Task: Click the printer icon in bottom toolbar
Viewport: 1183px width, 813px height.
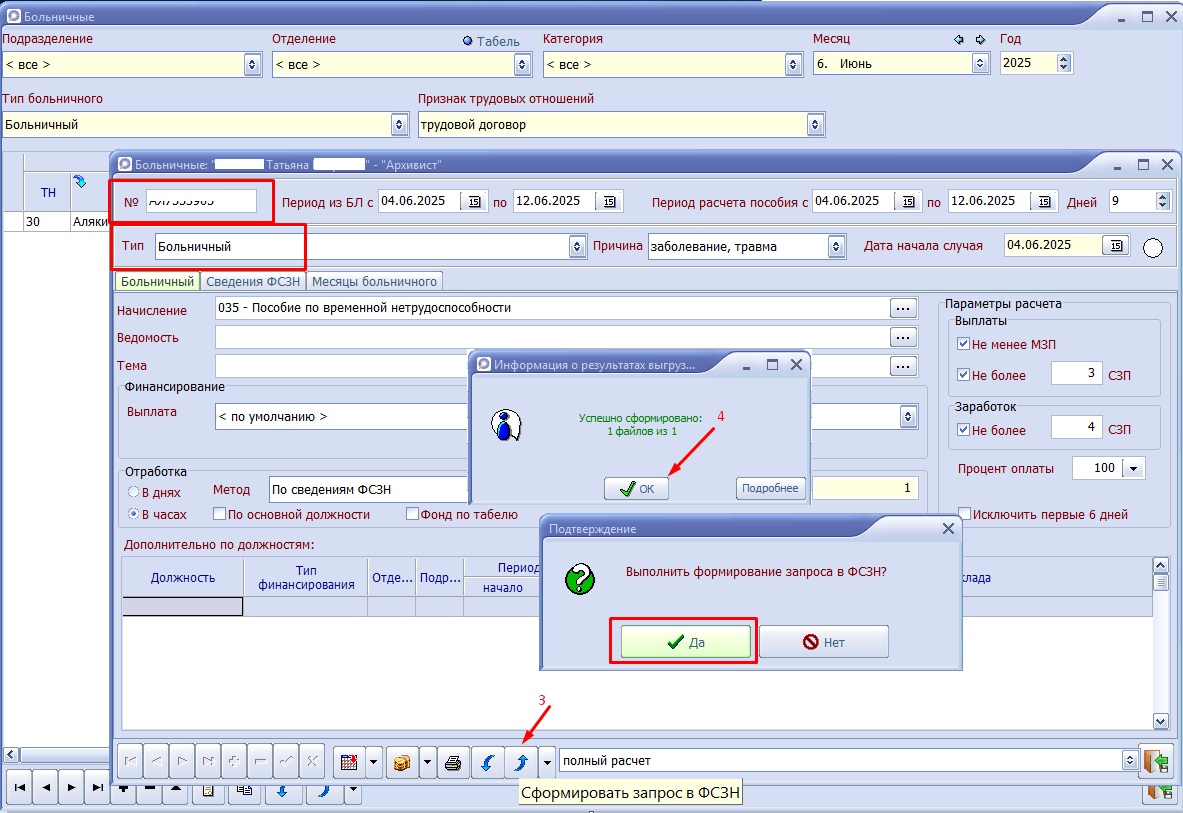Action: 453,762
